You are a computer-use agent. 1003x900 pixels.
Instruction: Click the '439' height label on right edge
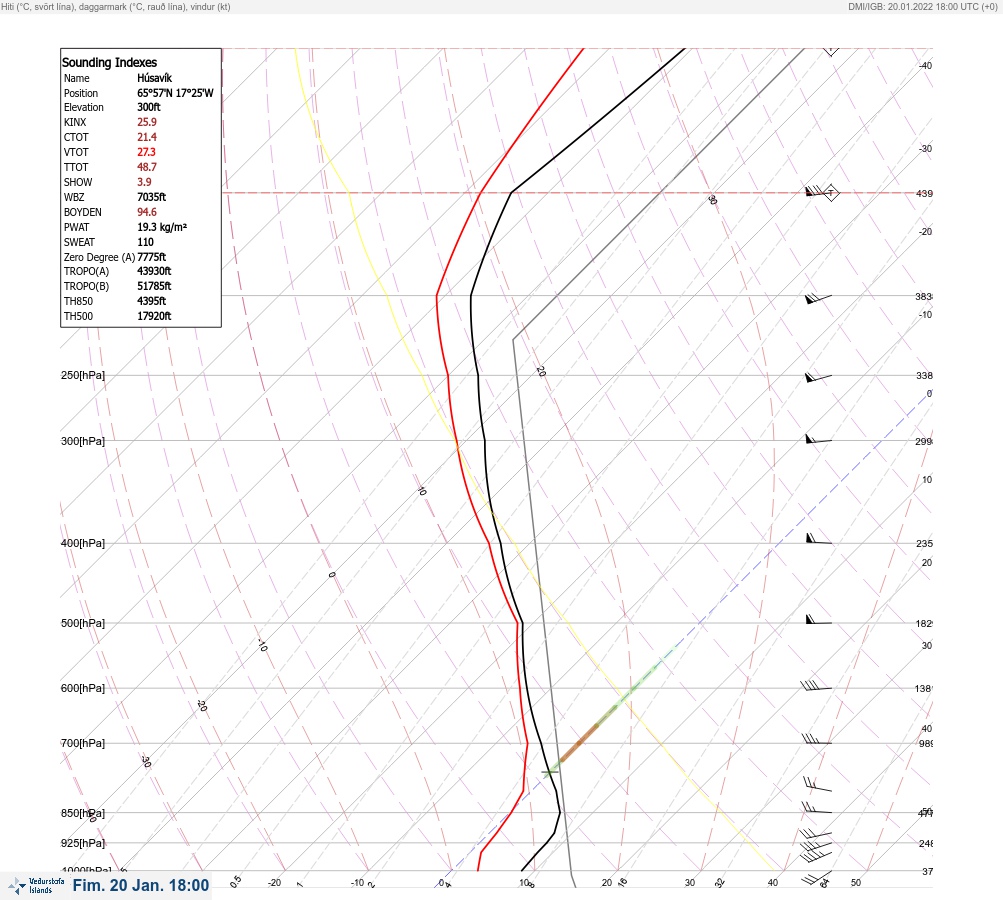[924, 193]
